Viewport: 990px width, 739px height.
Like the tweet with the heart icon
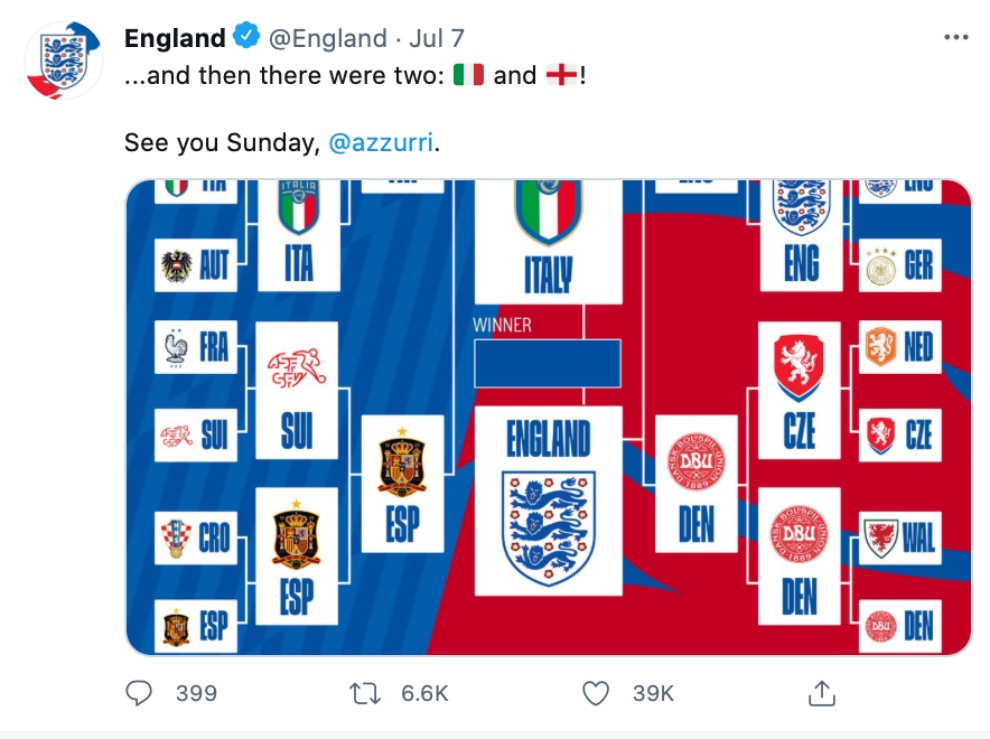pyautogui.click(x=595, y=693)
